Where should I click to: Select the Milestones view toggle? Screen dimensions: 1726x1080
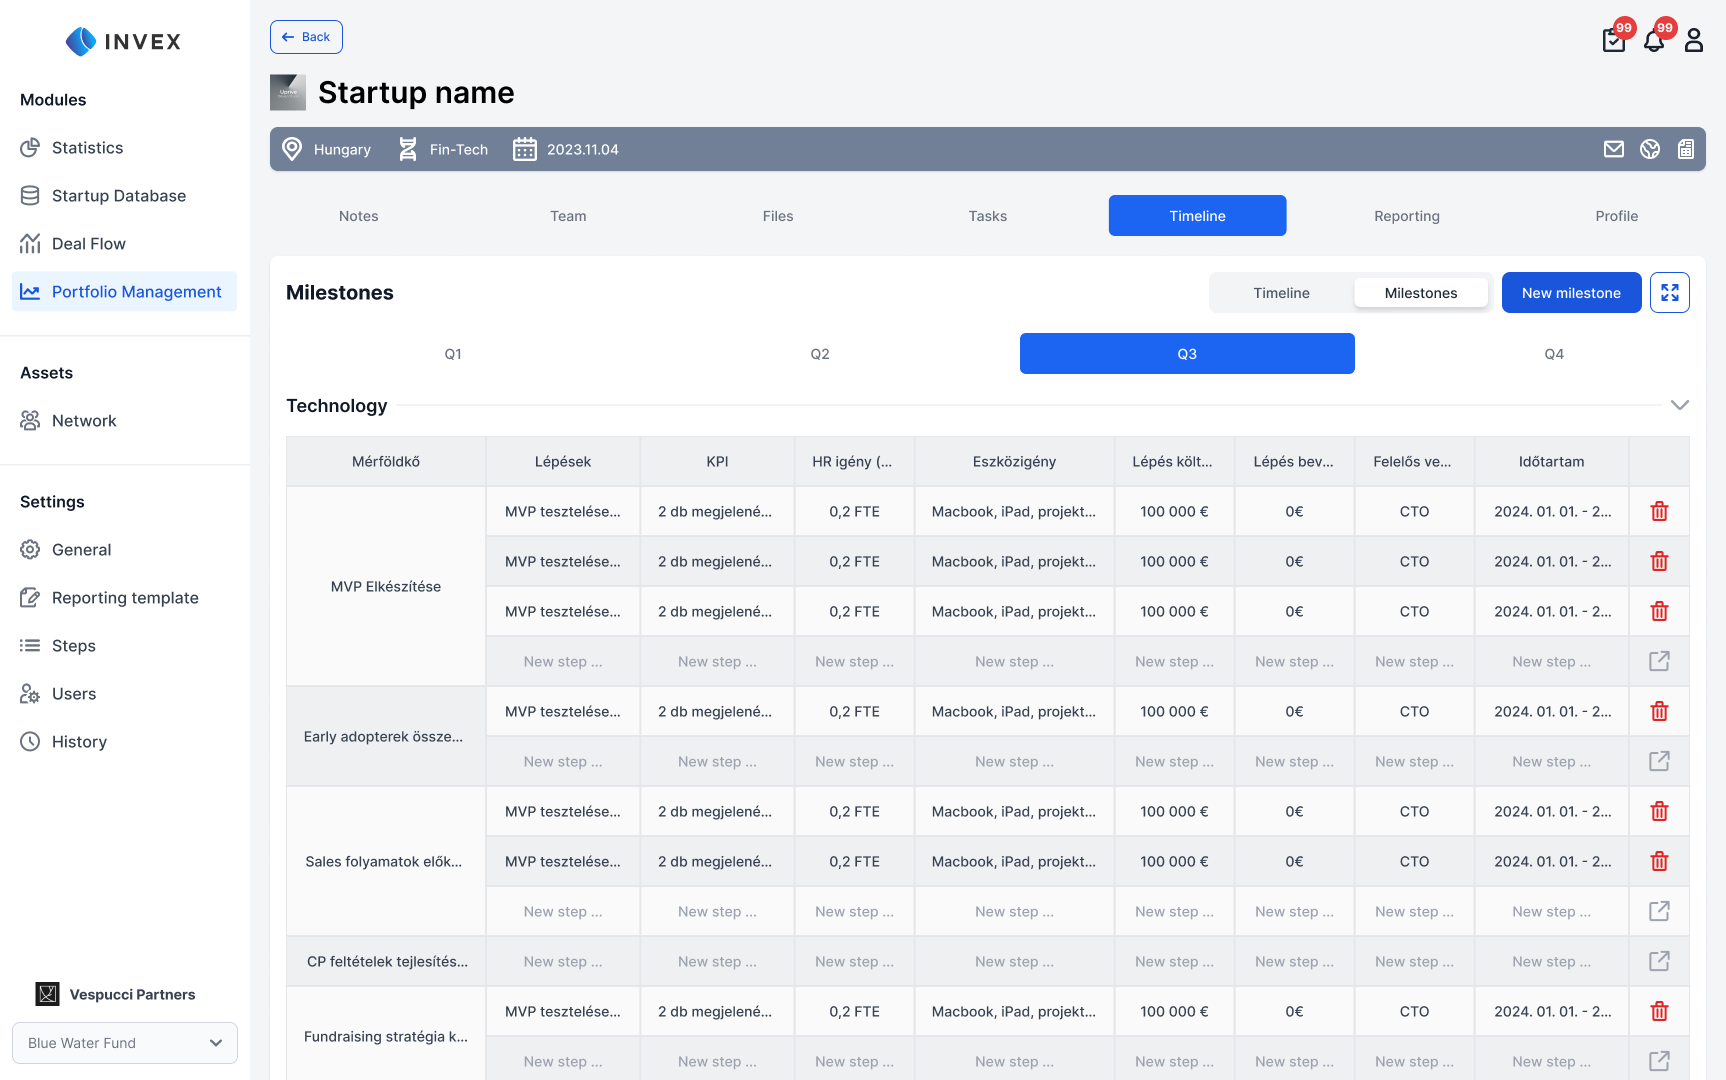(1420, 293)
